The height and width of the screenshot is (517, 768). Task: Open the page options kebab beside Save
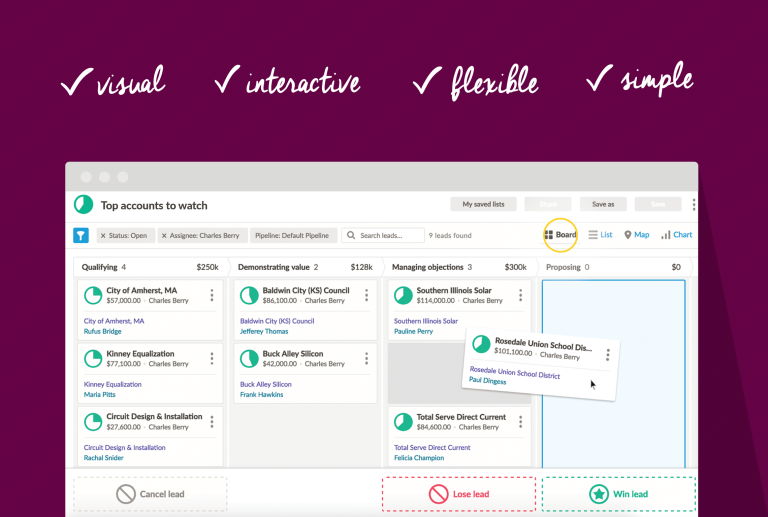[694, 205]
